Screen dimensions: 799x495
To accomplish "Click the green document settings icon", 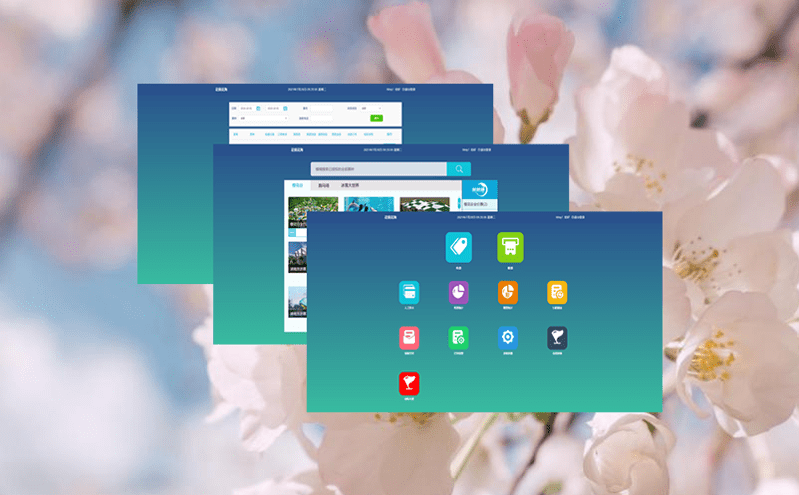I will coord(459,338).
